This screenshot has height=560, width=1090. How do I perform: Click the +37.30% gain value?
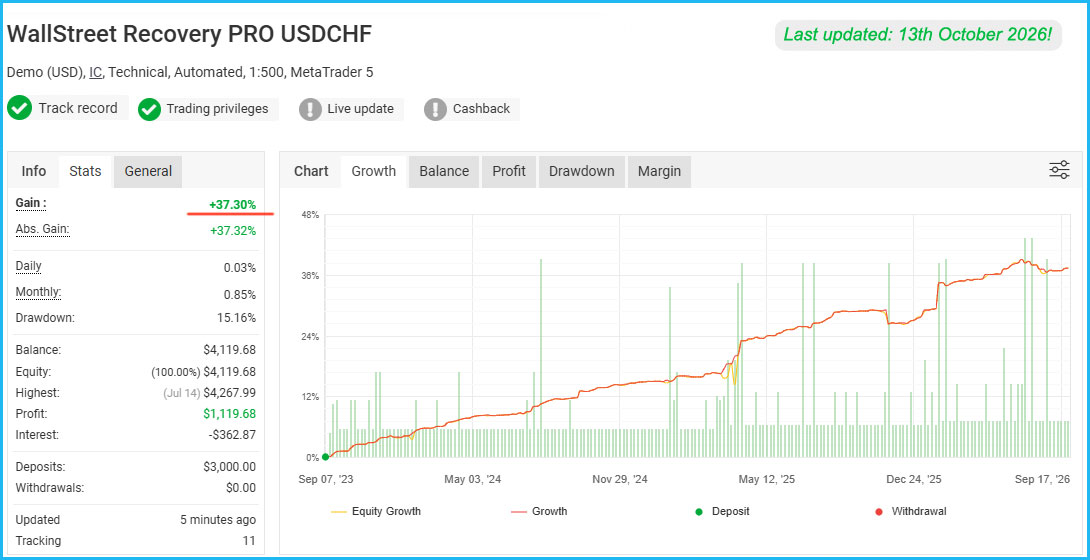coord(232,204)
